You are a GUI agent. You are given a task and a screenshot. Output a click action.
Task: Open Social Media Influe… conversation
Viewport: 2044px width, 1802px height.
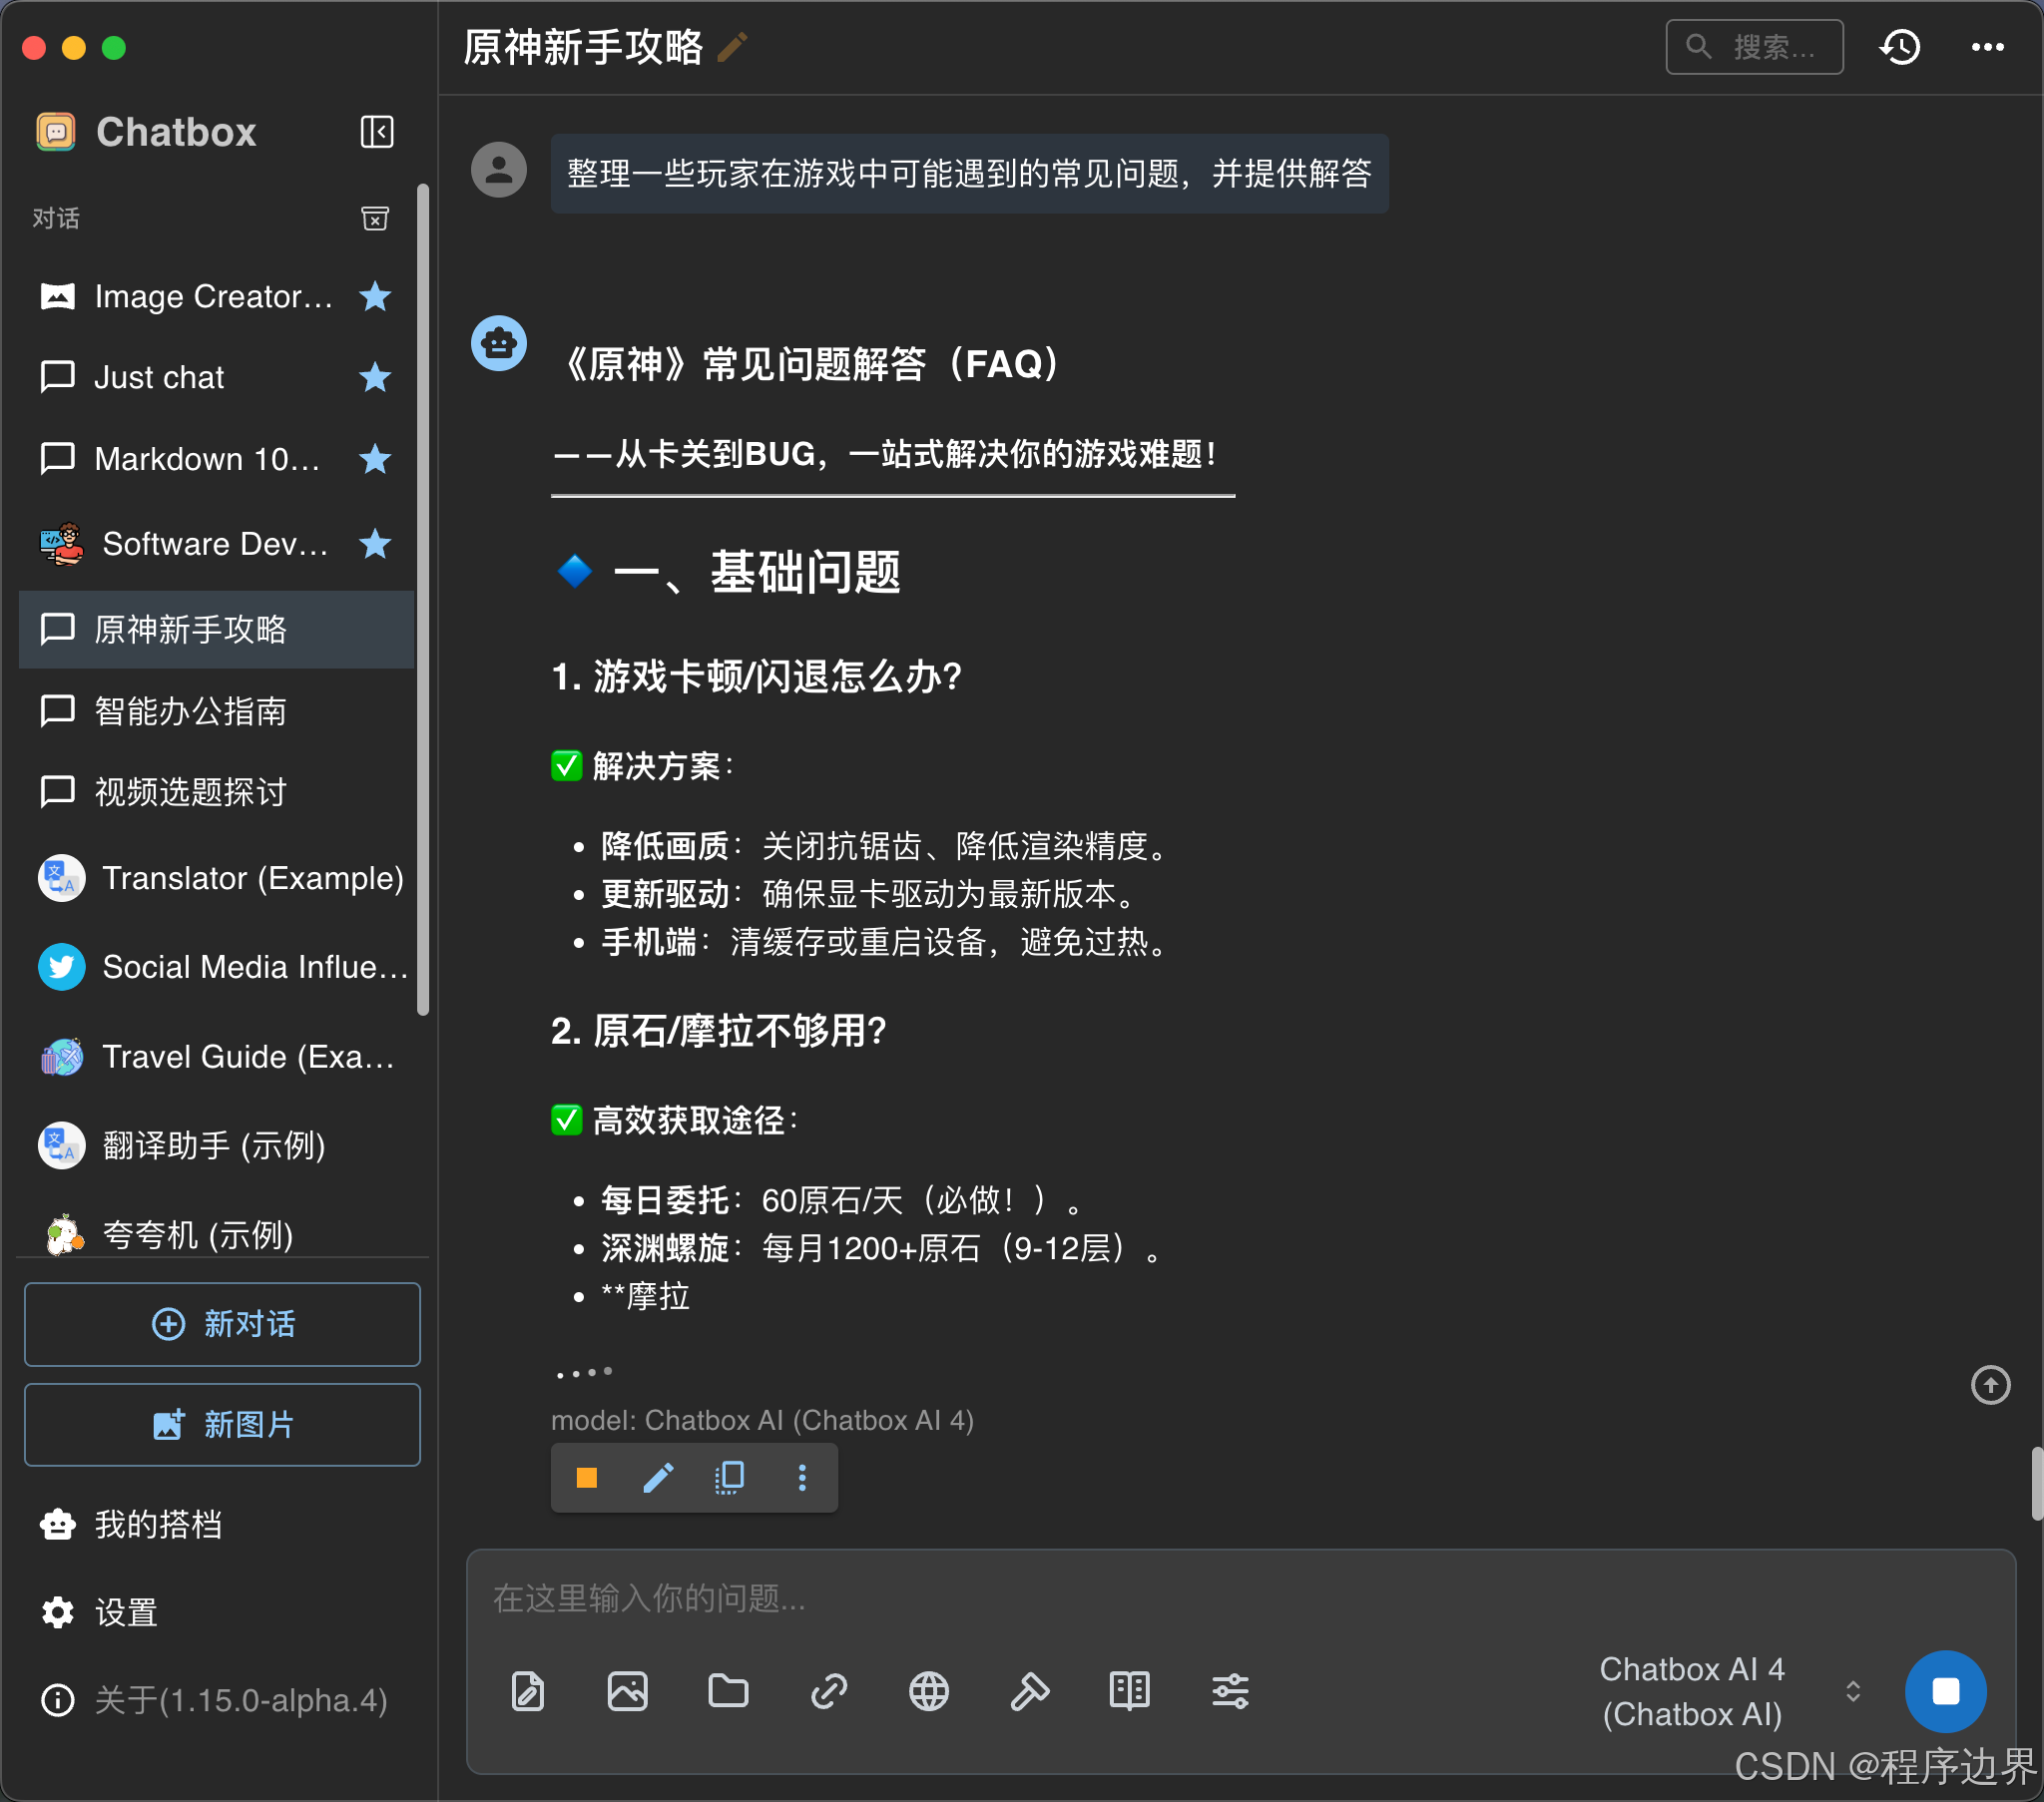click(x=215, y=967)
